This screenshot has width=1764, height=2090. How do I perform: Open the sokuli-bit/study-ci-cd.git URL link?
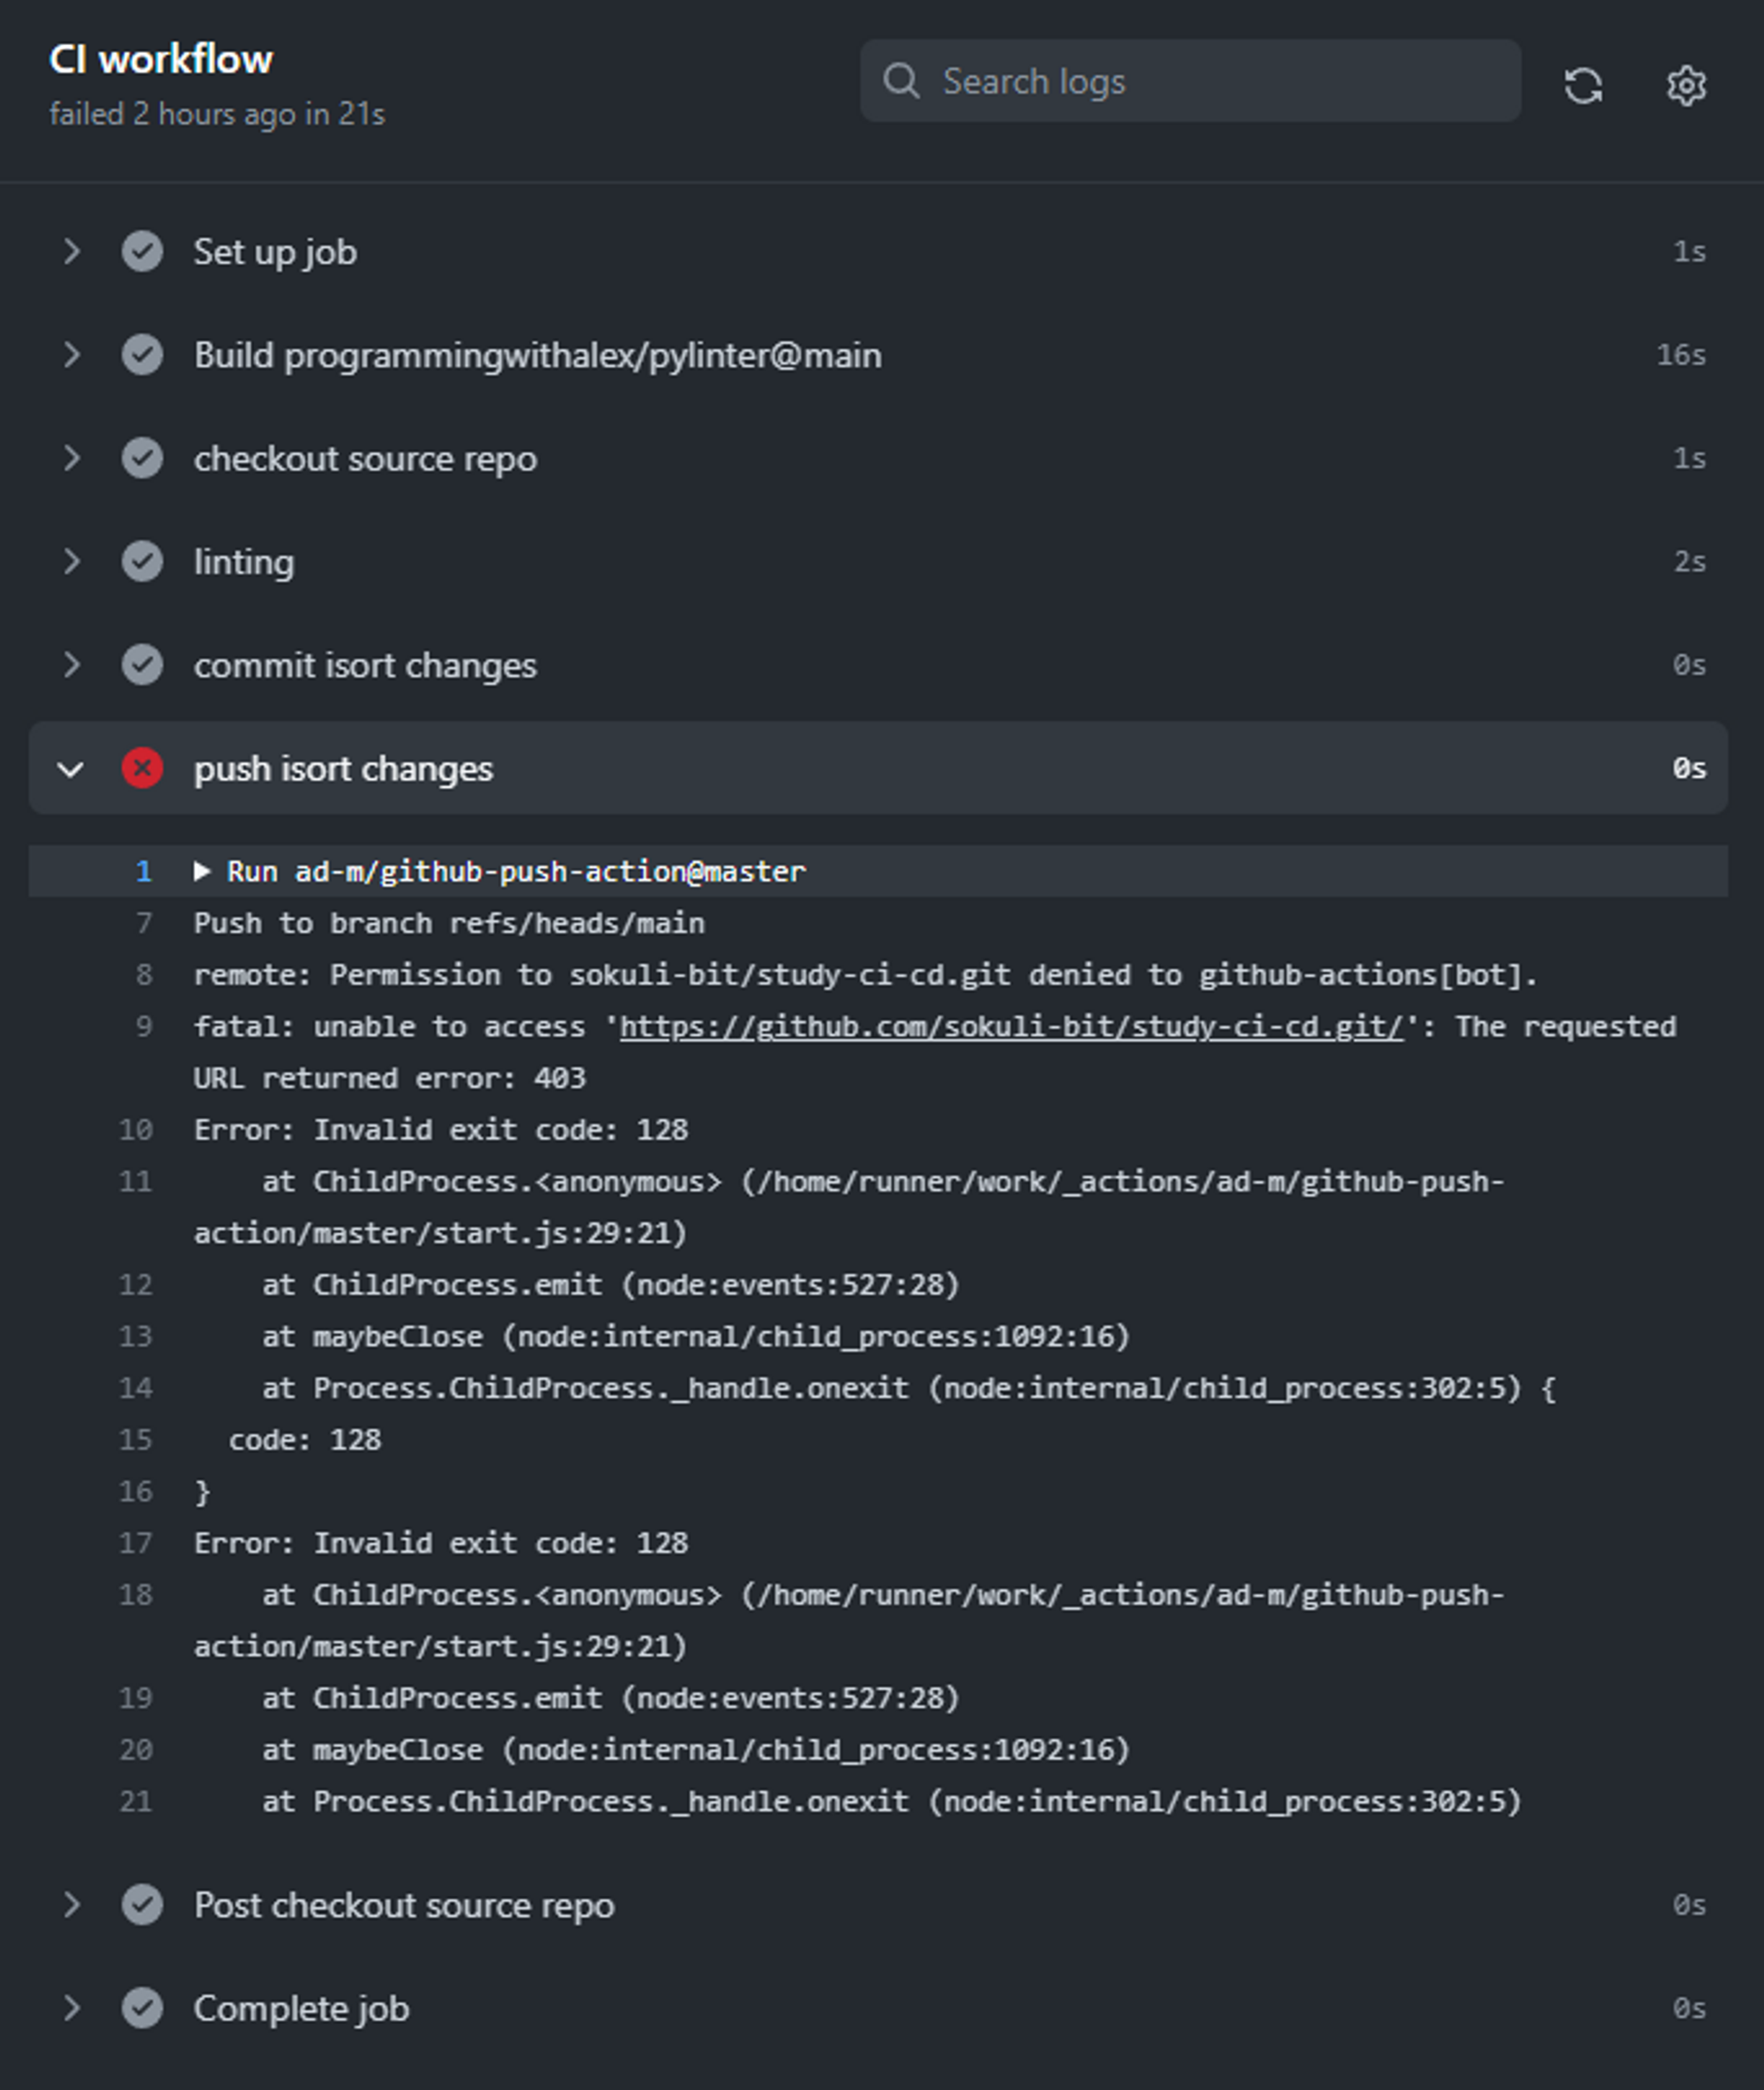point(1011,1027)
